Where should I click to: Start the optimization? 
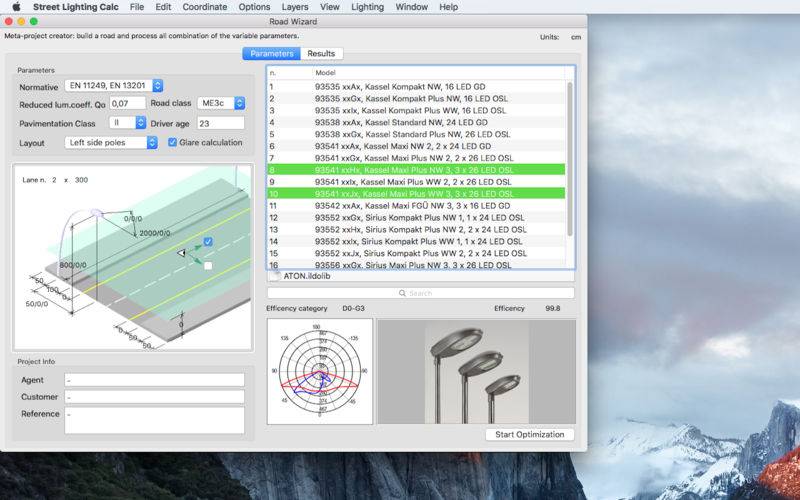click(x=530, y=434)
